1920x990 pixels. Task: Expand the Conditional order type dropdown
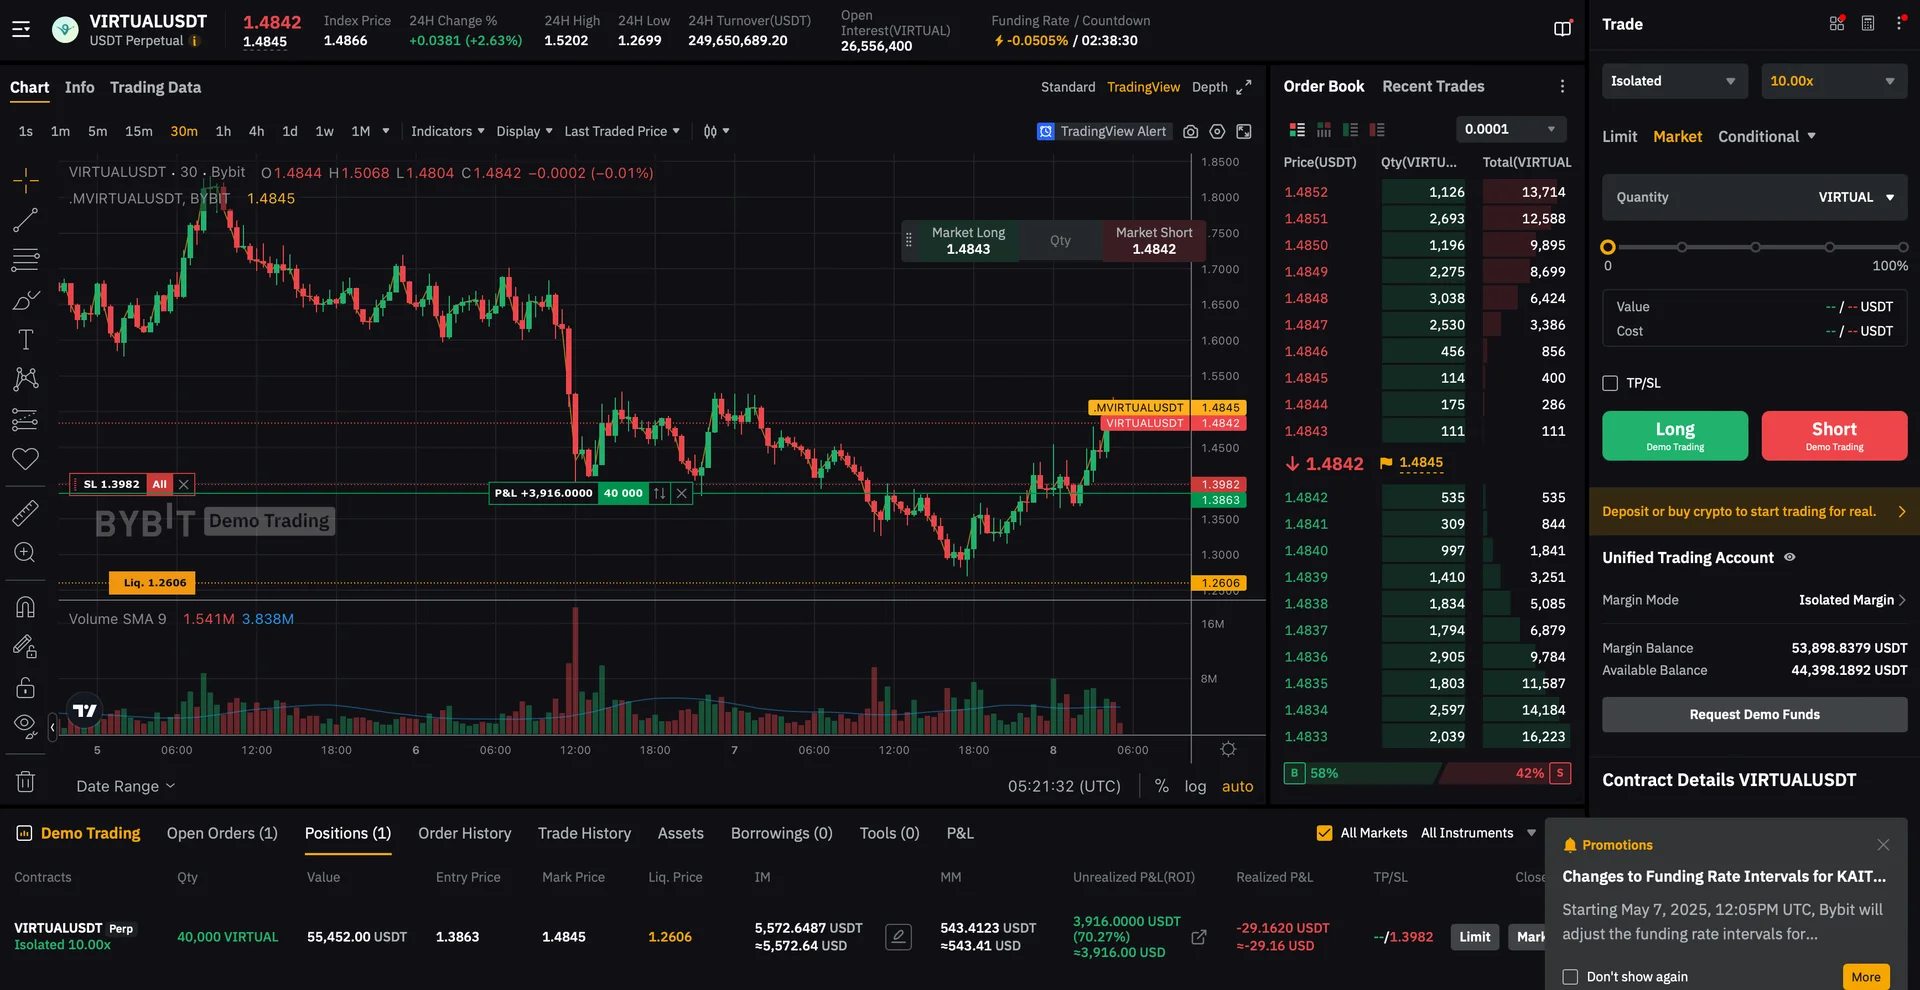(1767, 137)
